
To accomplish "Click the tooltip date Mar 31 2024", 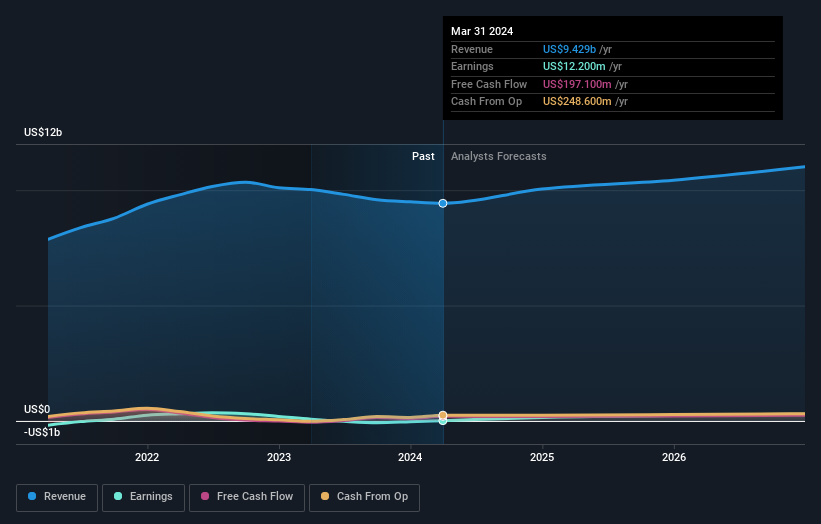I will [482, 31].
